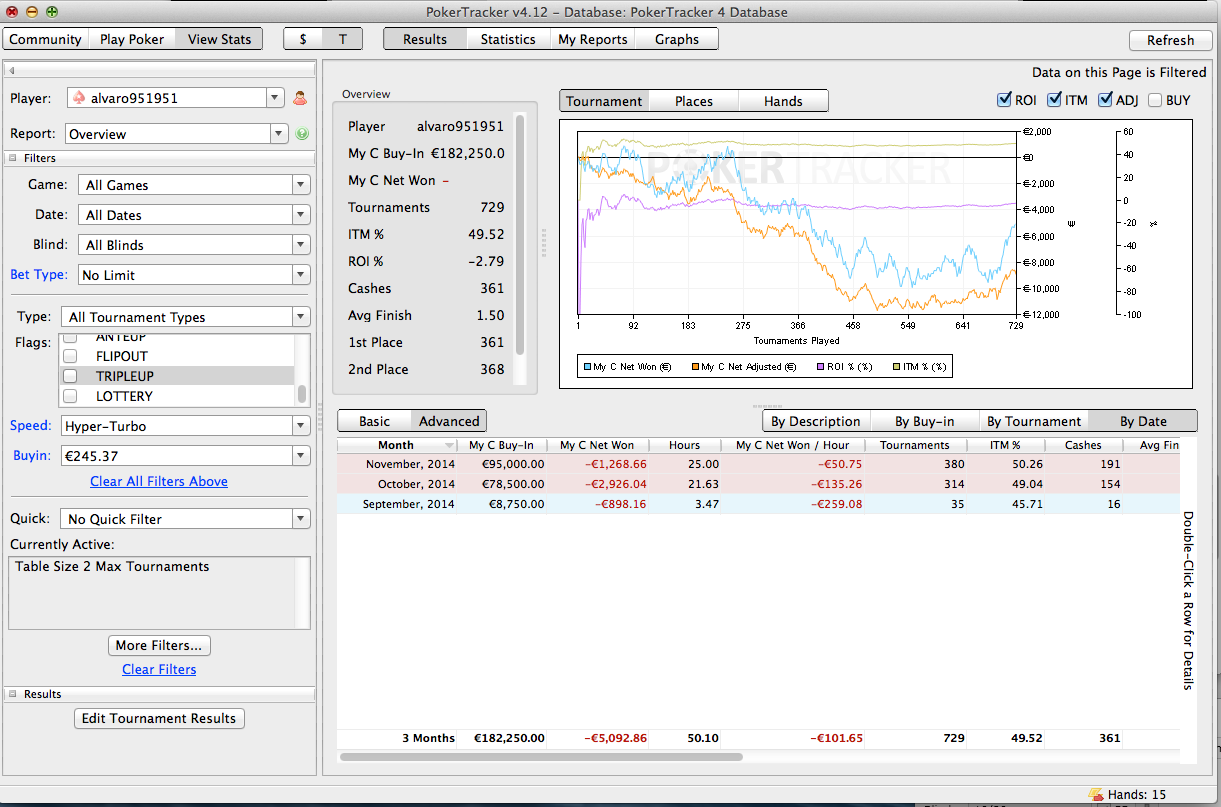
Task: Select the View Stats tab
Action: pyautogui.click(x=219, y=39)
